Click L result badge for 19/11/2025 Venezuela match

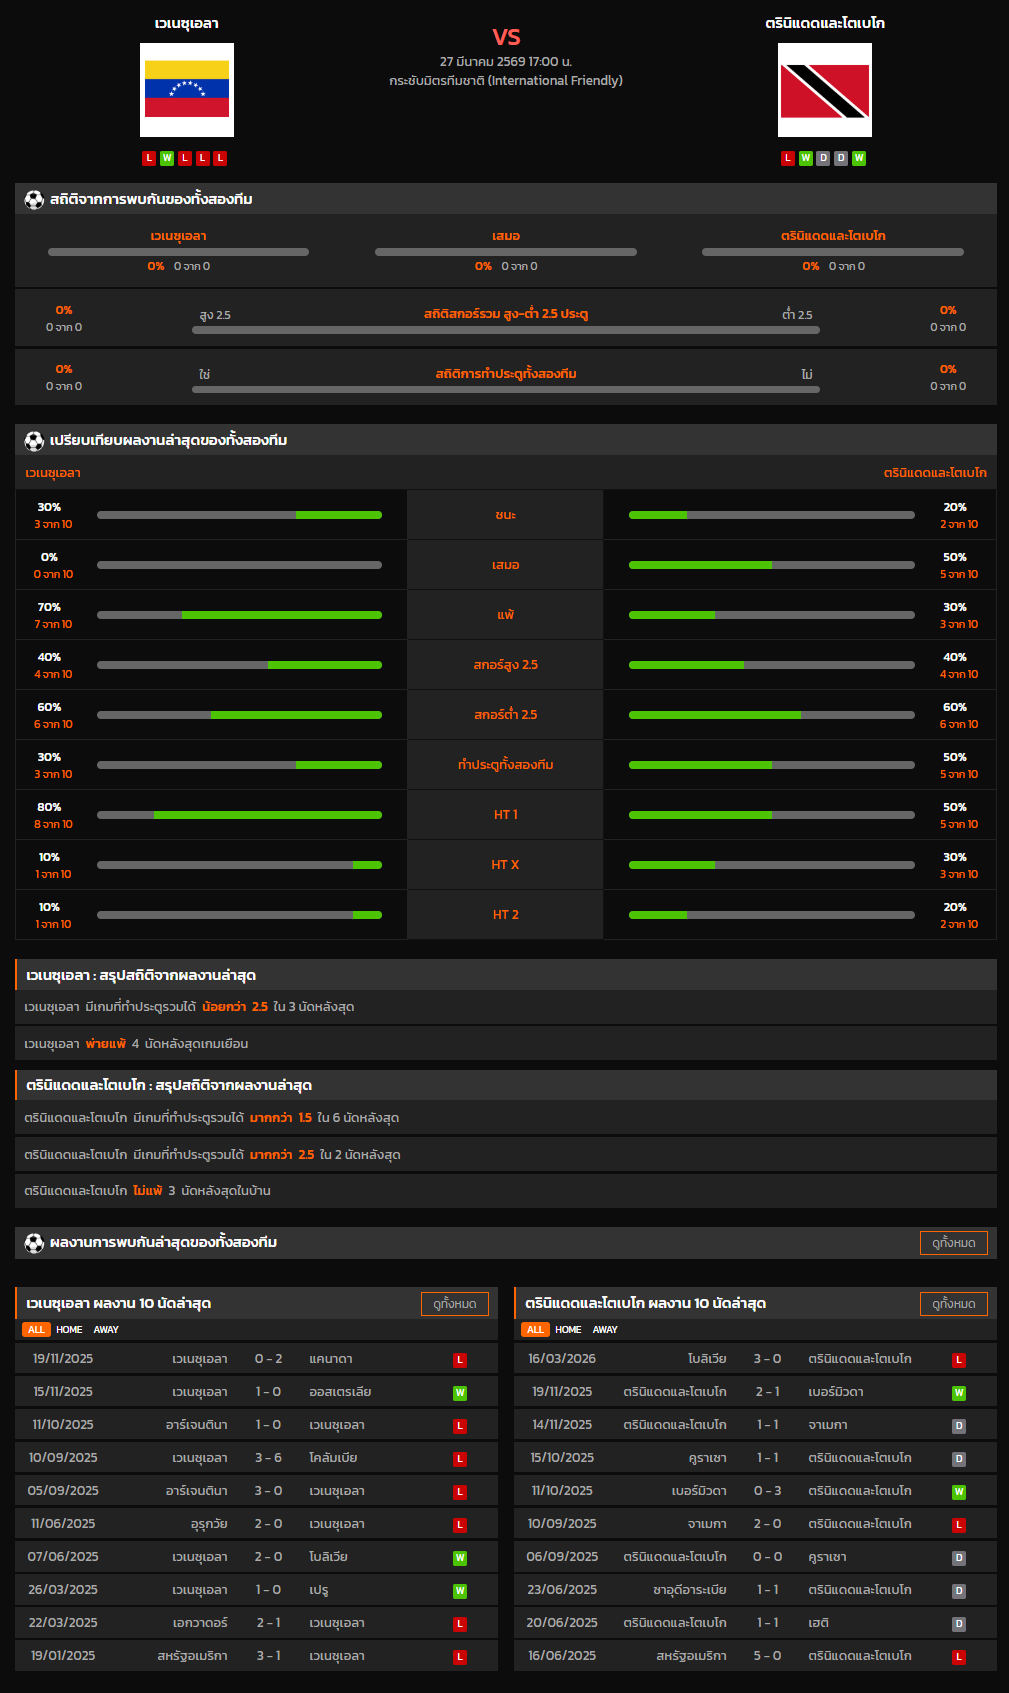tap(460, 1360)
